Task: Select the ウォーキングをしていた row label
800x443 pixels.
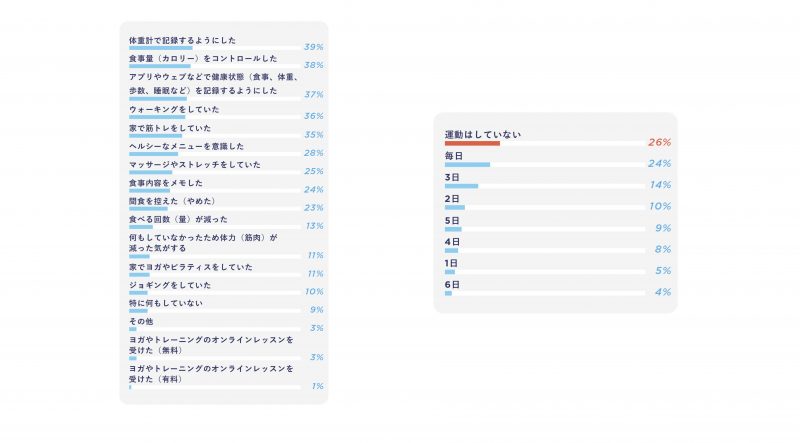Action: click(x=174, y=109)
